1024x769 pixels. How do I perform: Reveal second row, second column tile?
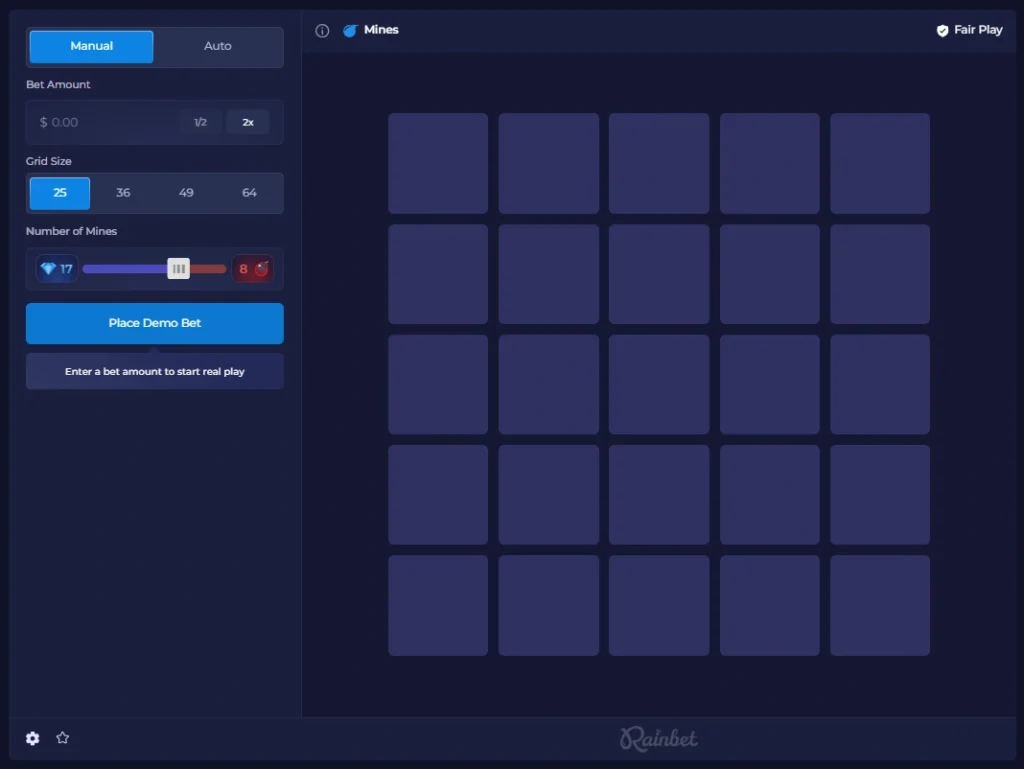(x=549, y=274)
